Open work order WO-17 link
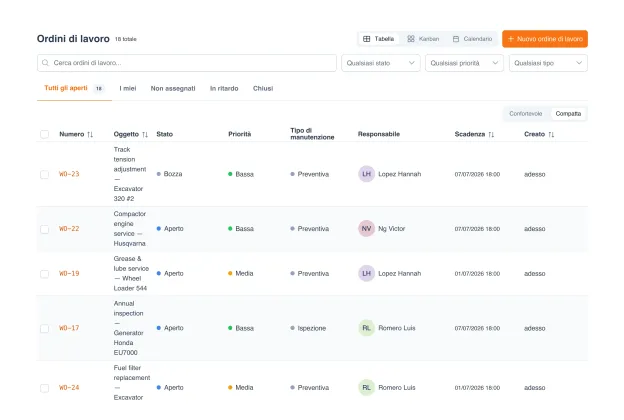The height and width of the screenshot is (420, 624). tap(69, 328)
